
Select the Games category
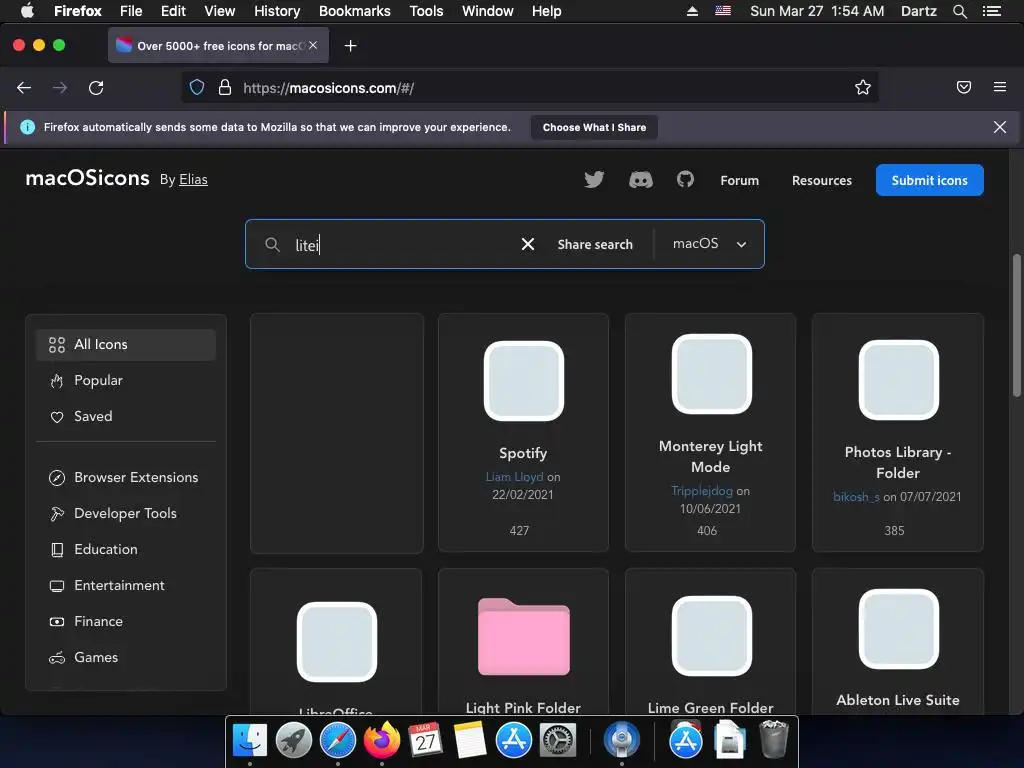click(x=126, y=657)
